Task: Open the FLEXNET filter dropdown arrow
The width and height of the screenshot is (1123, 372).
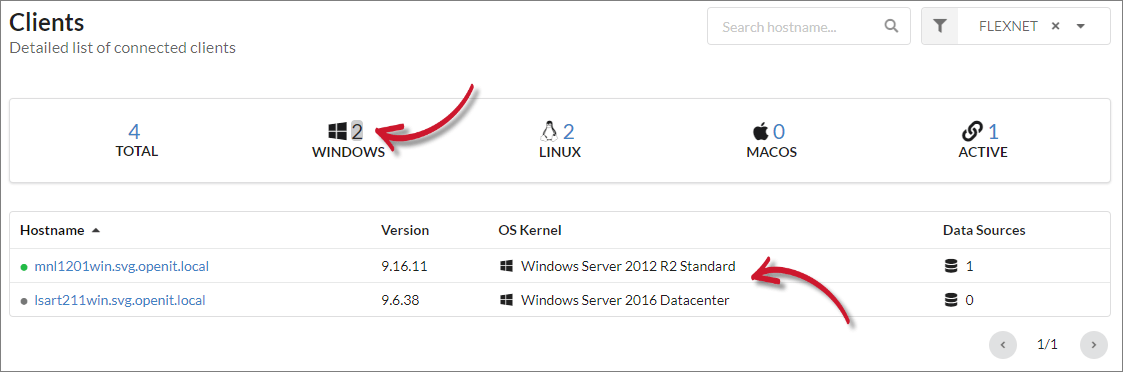Action: (x=1081, y=27)
